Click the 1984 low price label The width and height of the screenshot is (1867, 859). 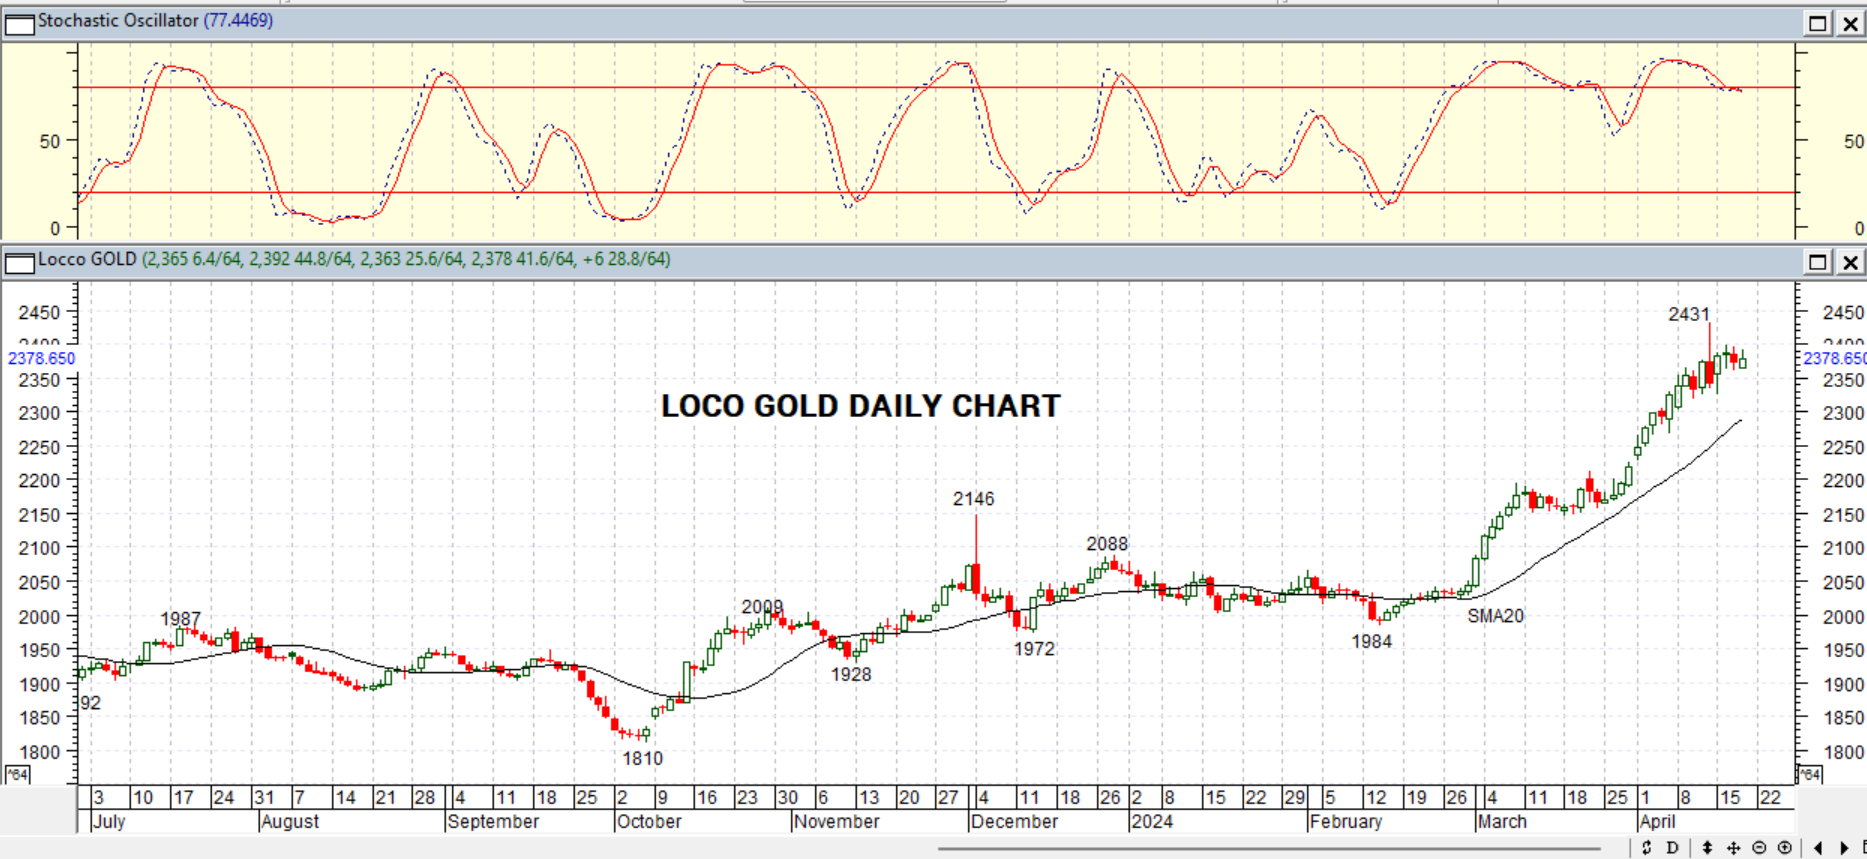click(x=1371, y=641)
